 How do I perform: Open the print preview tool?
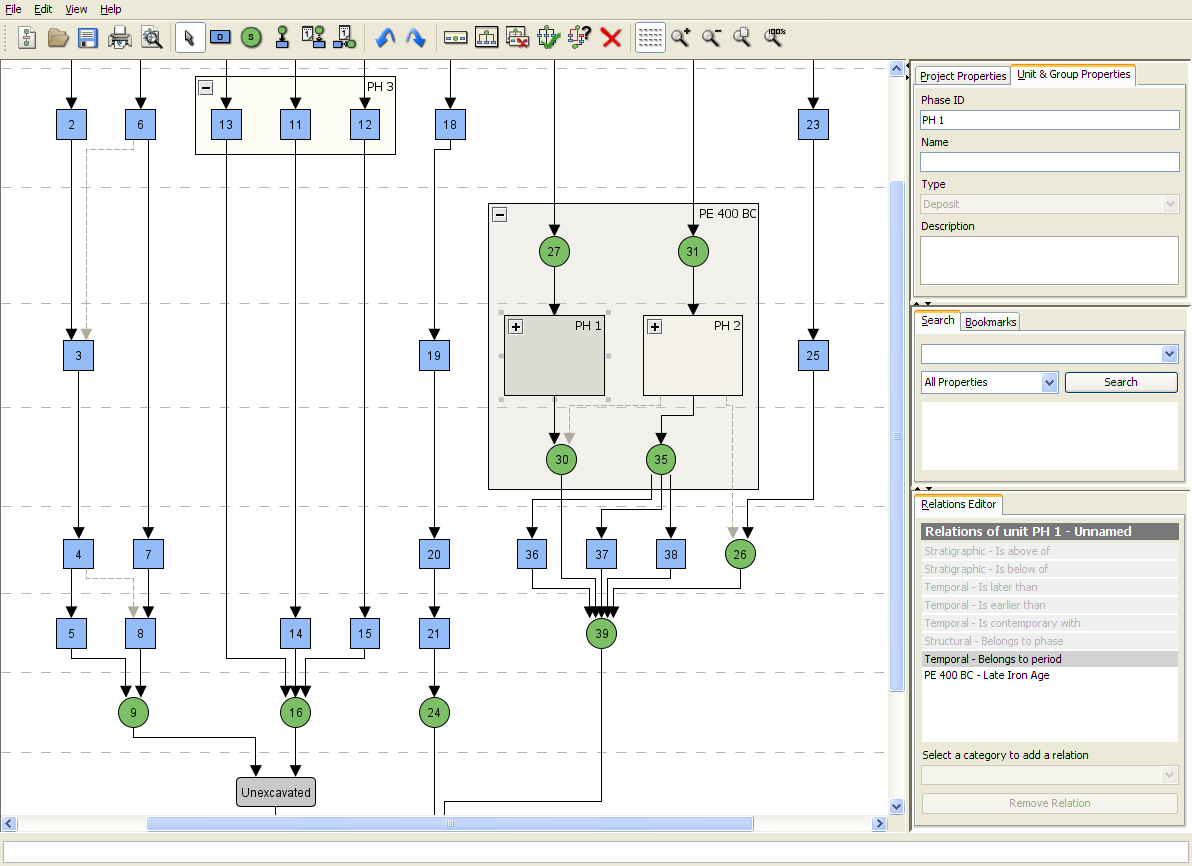(x=152, y=37)
